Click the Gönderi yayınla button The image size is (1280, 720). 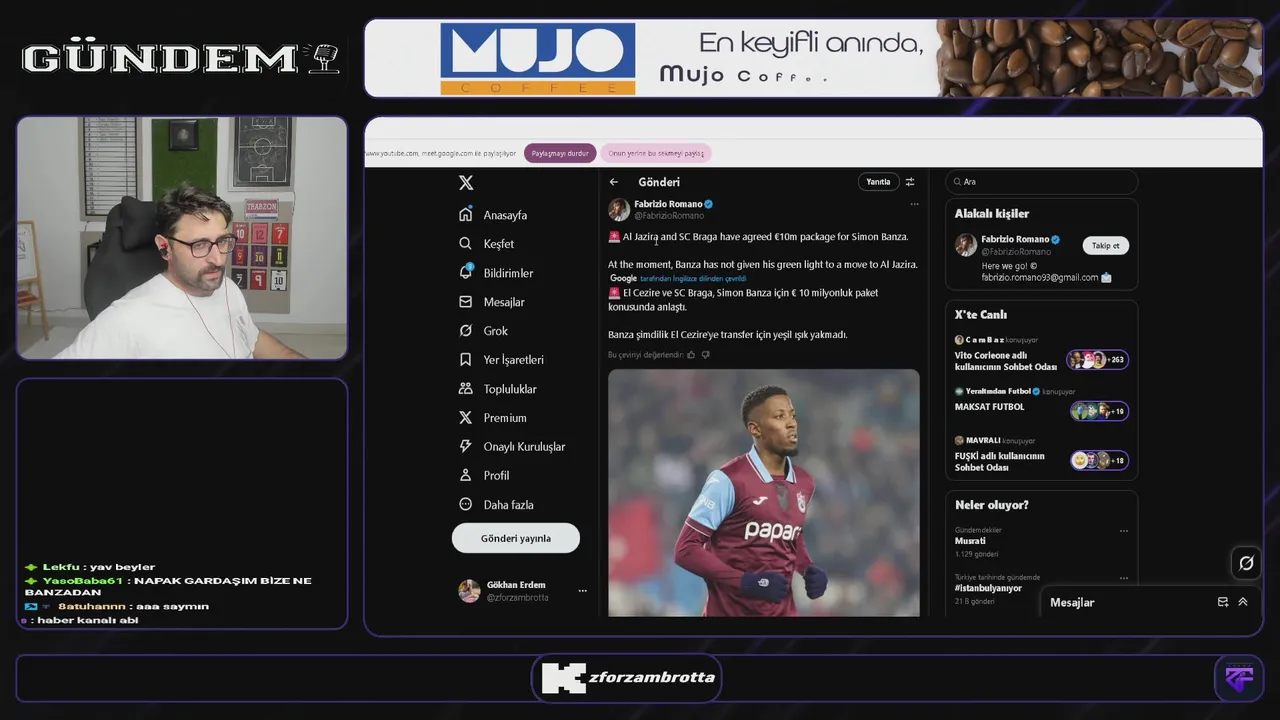(516, 538)
